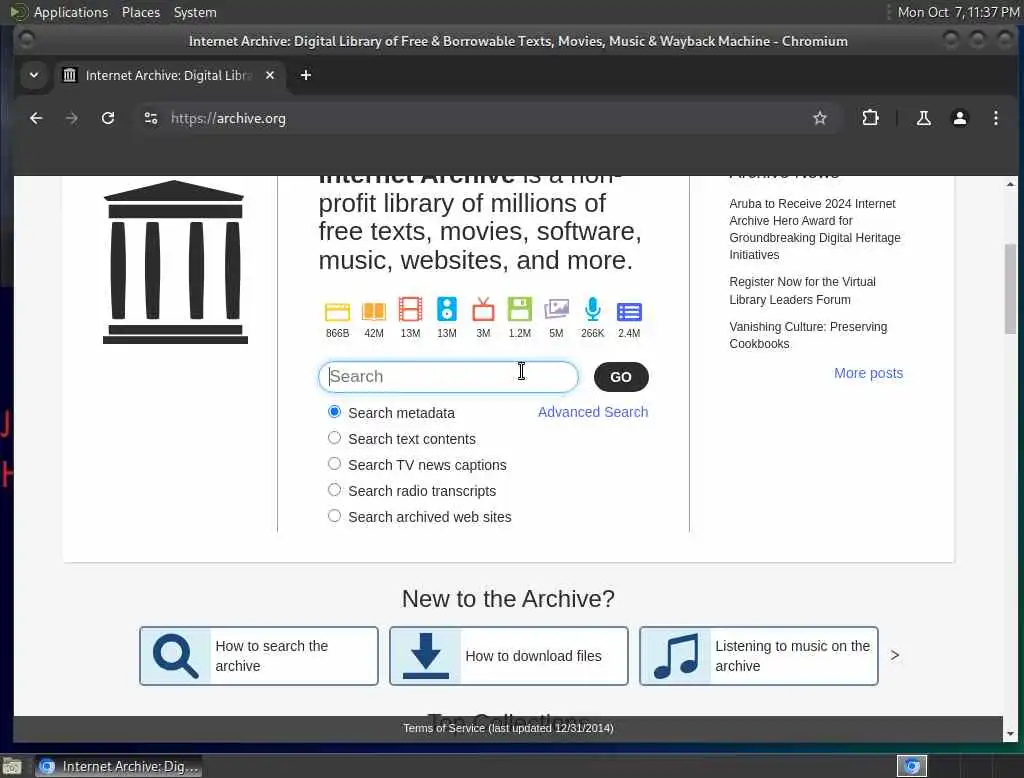1024x778 pixels.
Task: Open How to download files guide
Action: click(x=509, y=656)
